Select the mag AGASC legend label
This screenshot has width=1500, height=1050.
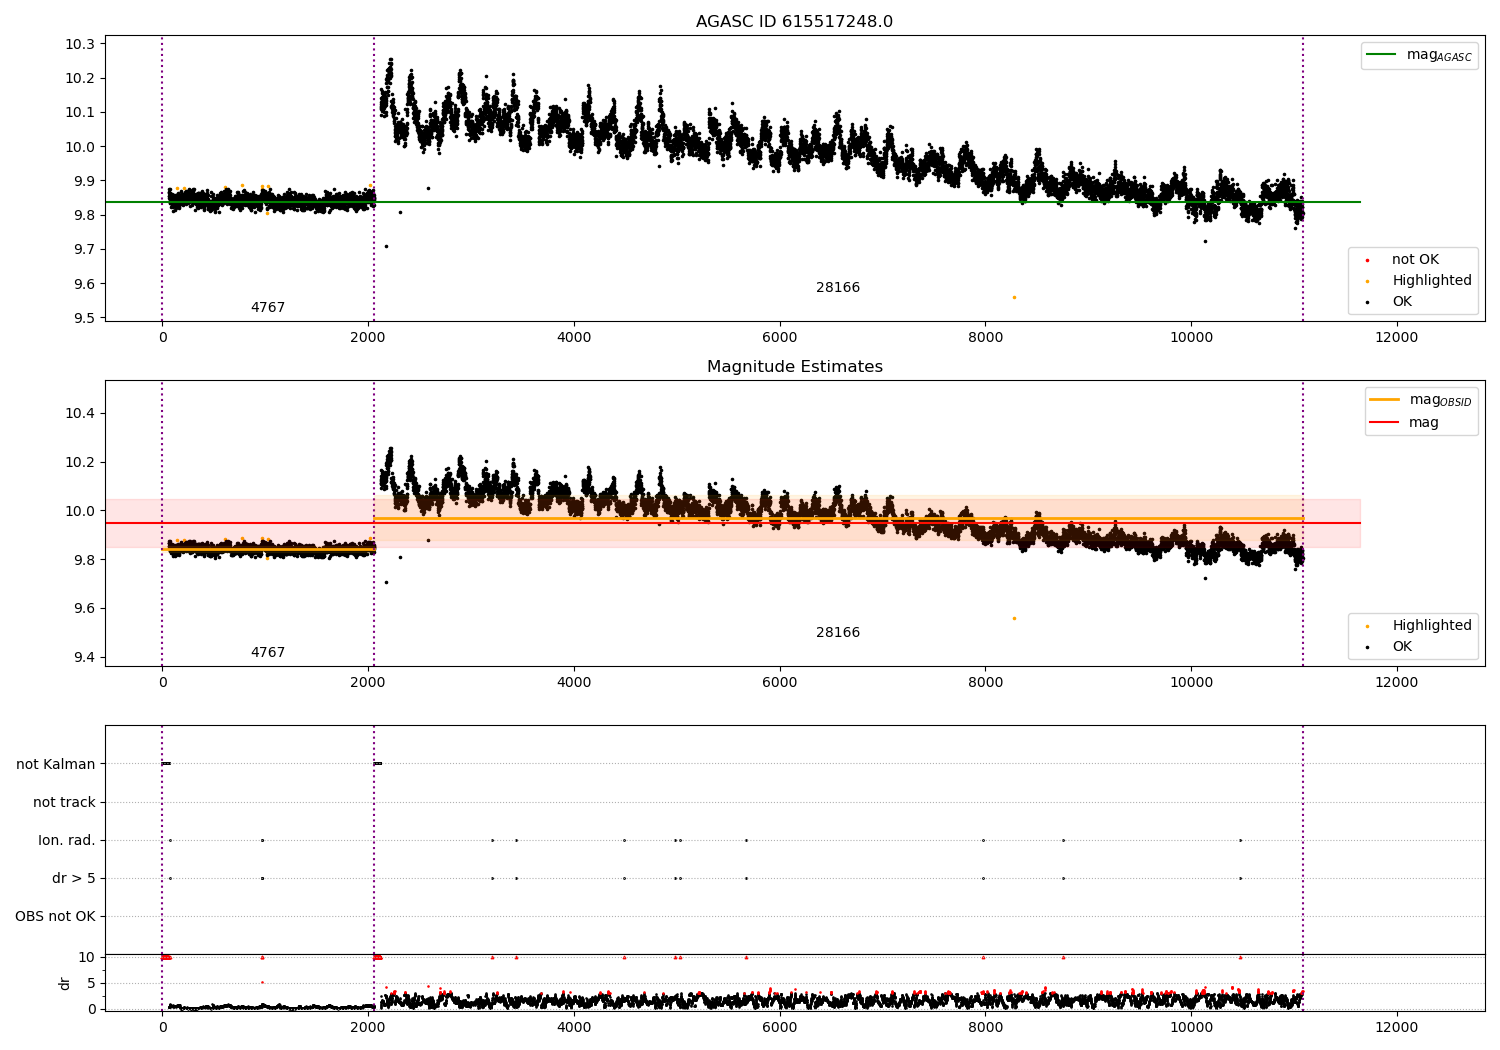(x=1439, y=56)
